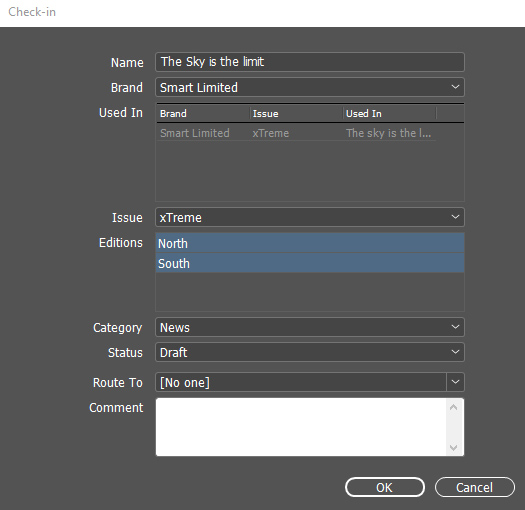
Task: Open the Category dropdown showing News
Action: pyautogui.click(x=310, y=327)
